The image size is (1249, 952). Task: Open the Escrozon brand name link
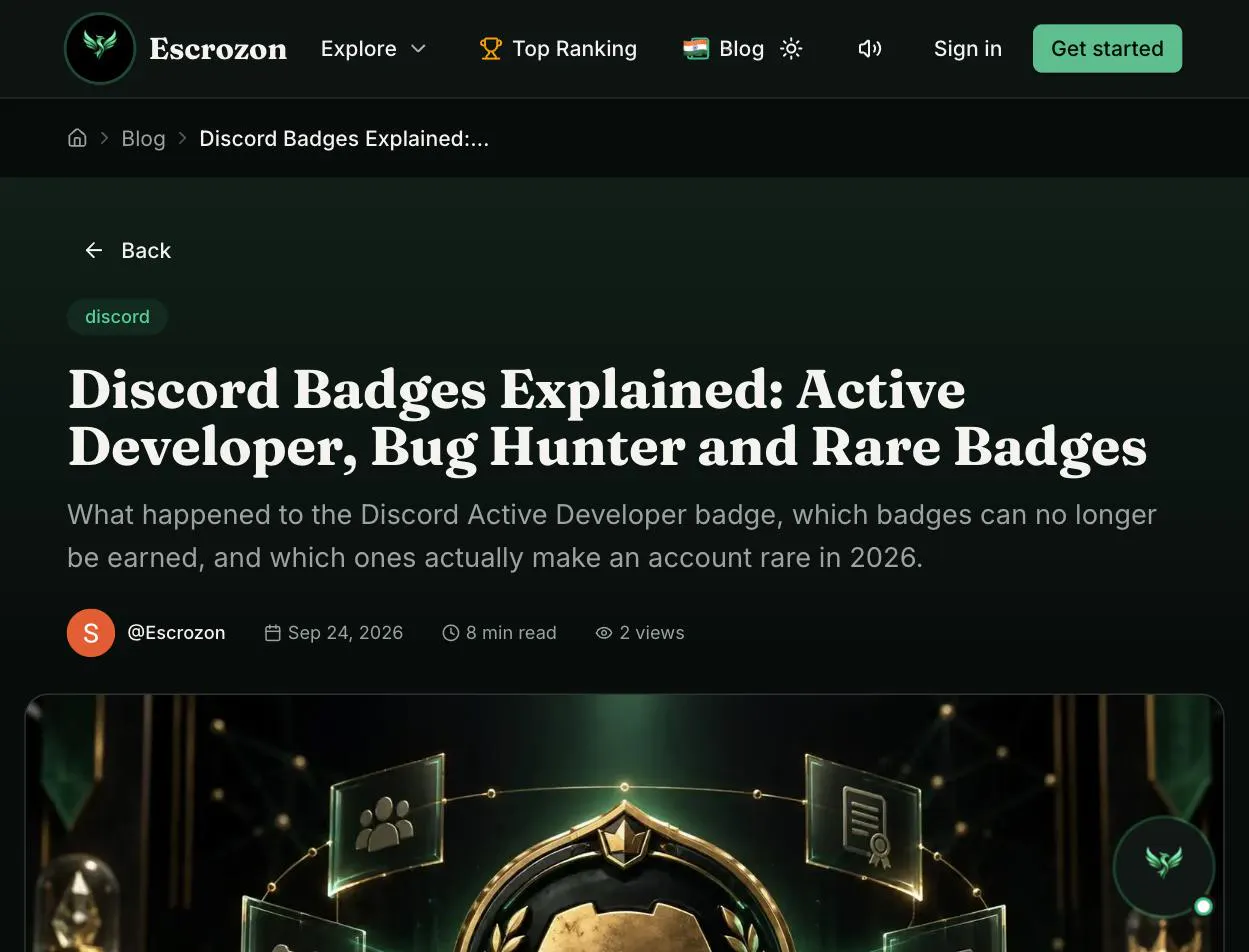click(x=218, y=48)
